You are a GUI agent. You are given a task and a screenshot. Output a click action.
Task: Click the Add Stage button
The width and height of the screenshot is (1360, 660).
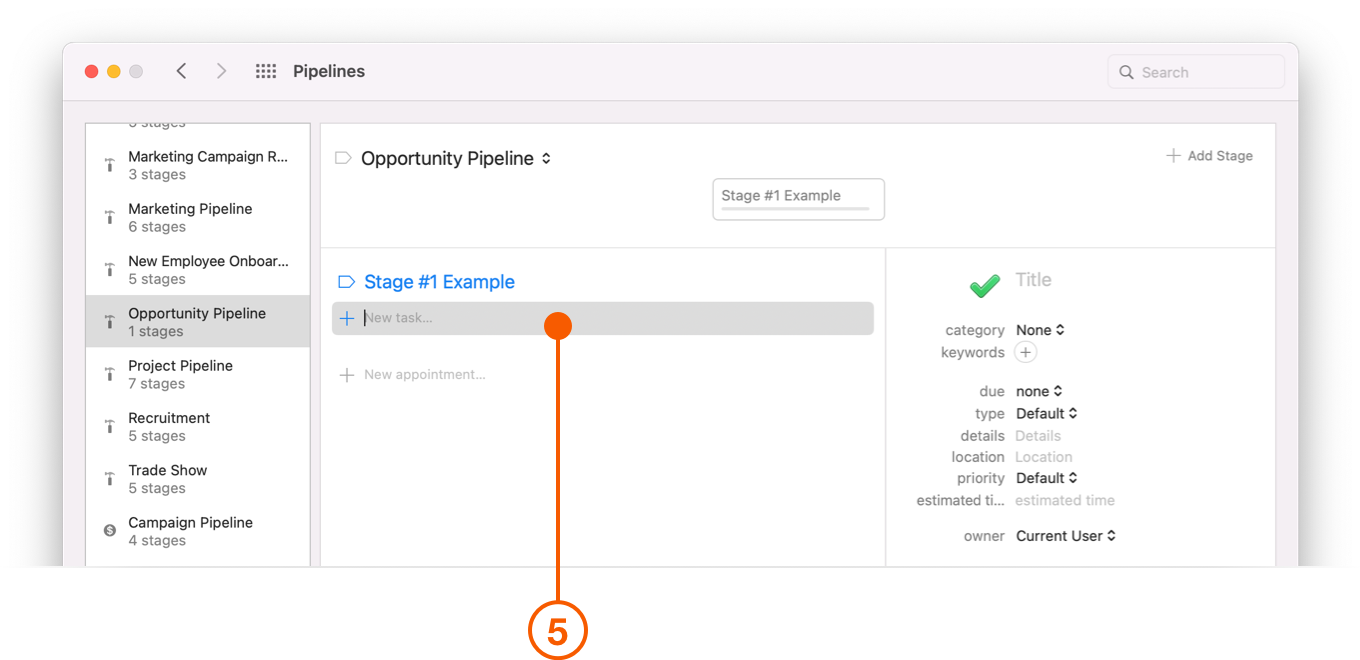pyautogui.click(x=1209, y=155)
